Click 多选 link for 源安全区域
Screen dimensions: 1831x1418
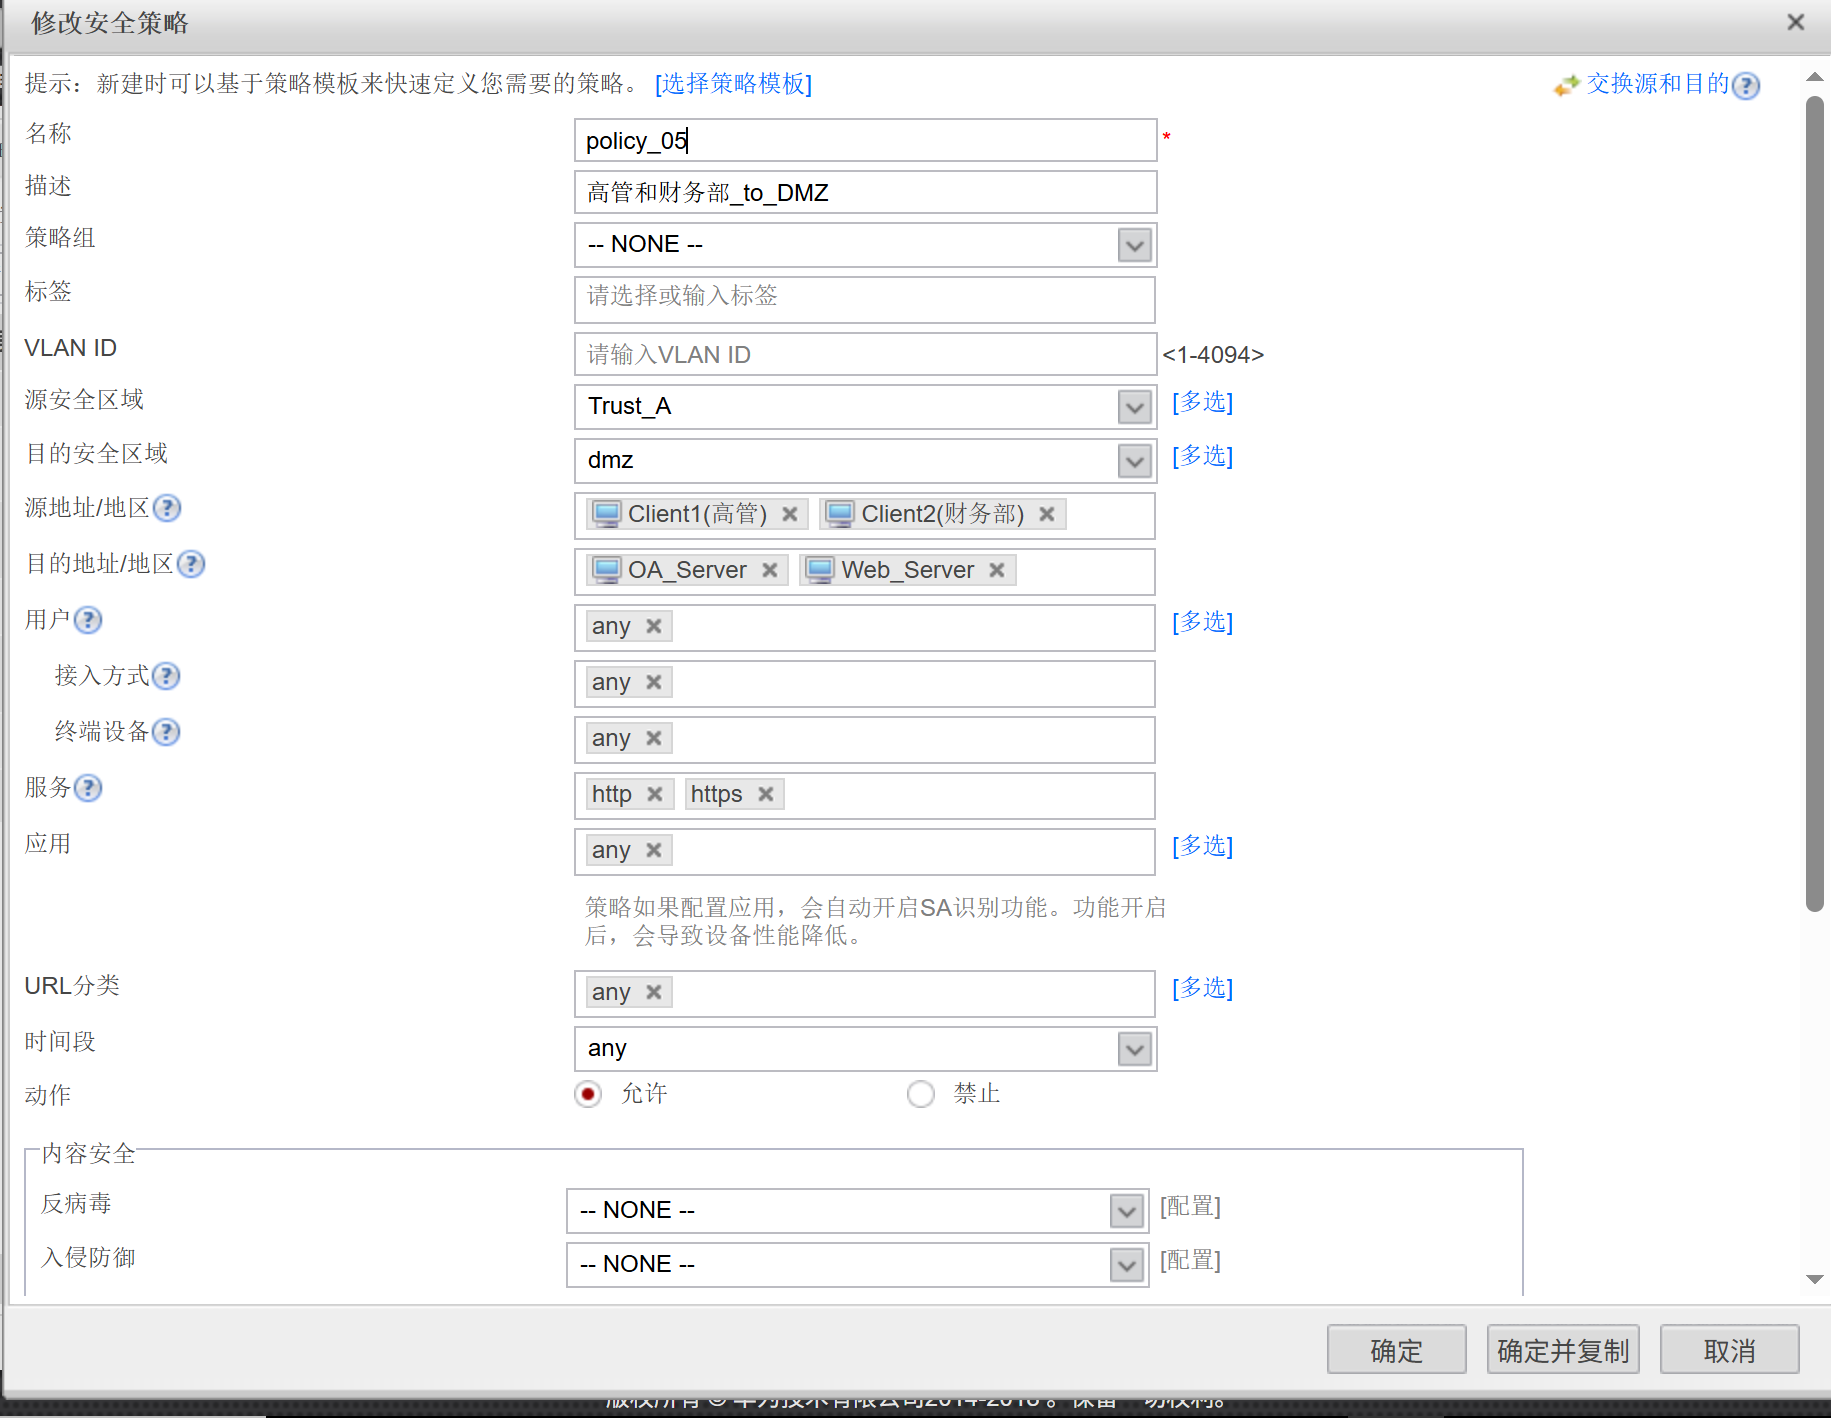coord(1203,402)
